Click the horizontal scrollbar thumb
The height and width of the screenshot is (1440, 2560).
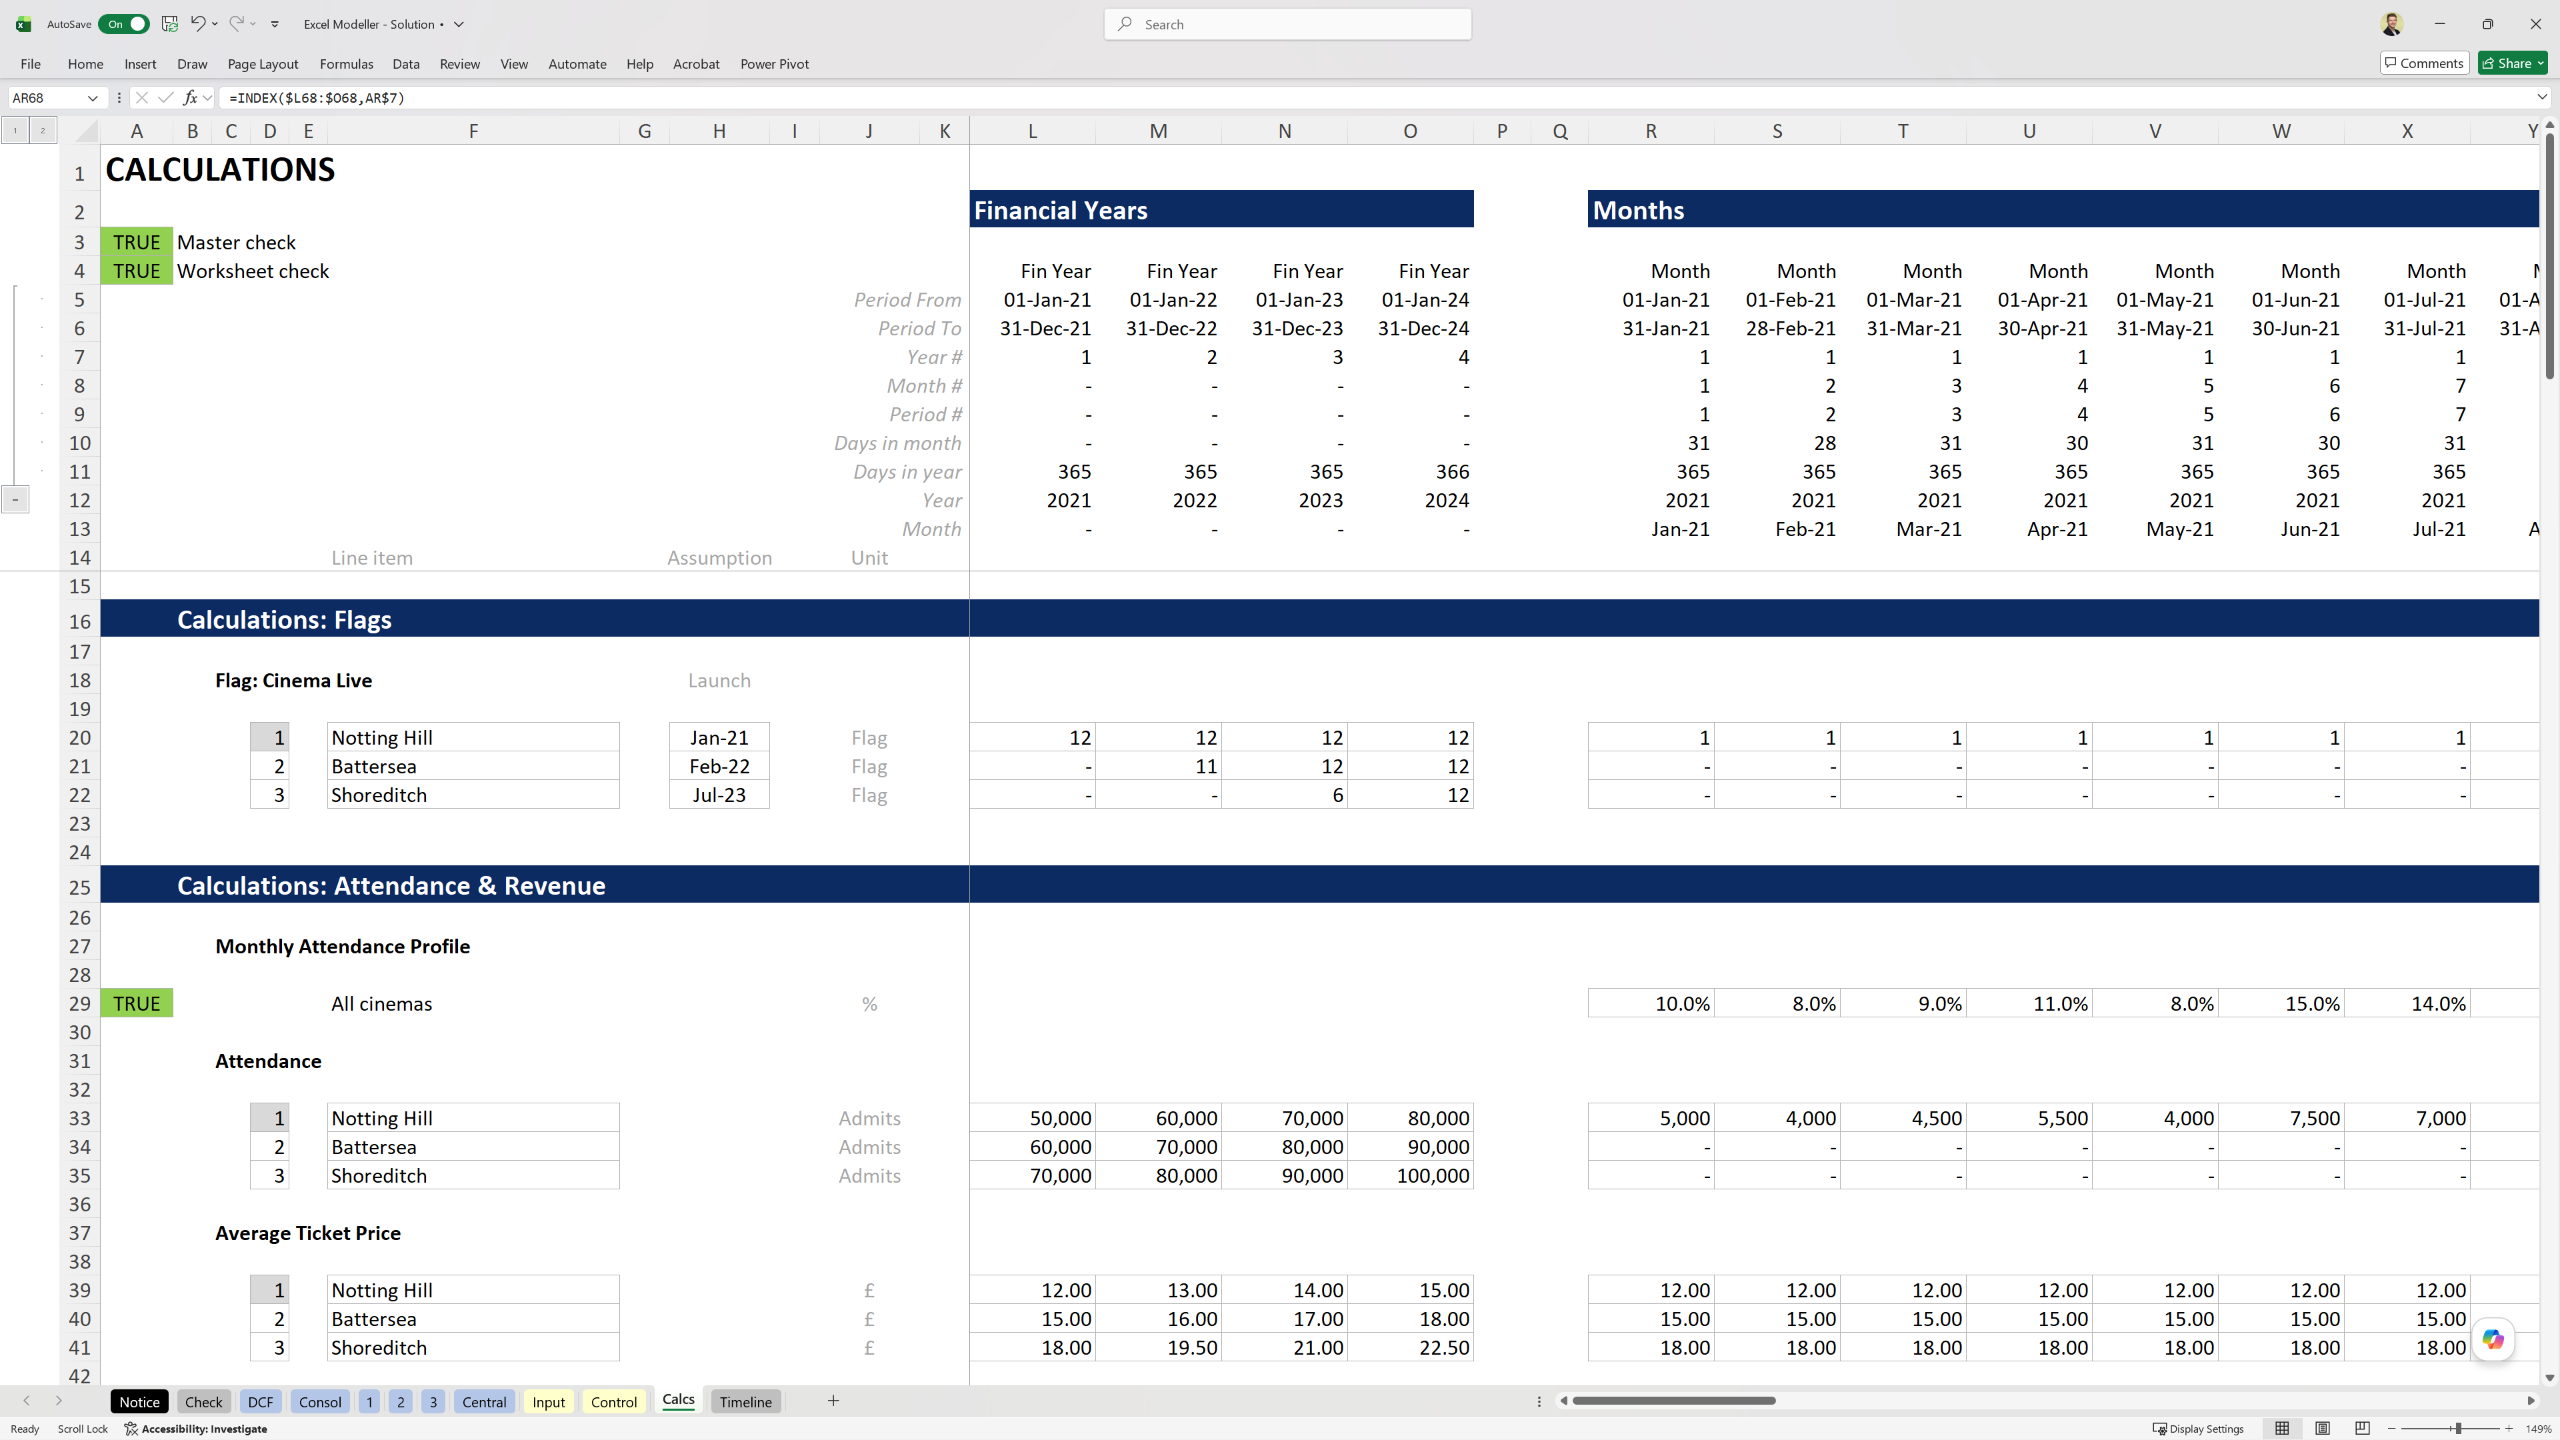(1674, 1401)
